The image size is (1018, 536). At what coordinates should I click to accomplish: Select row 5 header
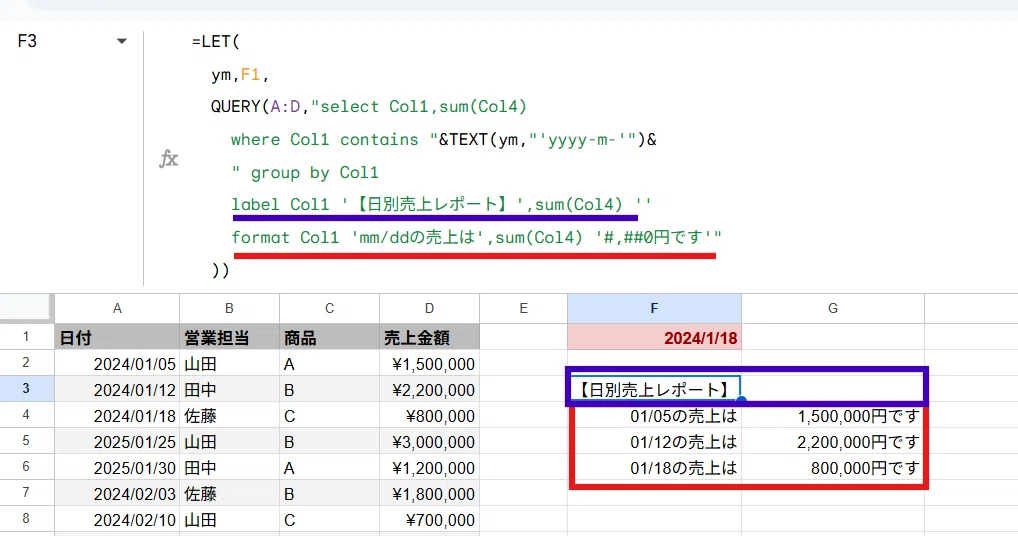(26, 441)
